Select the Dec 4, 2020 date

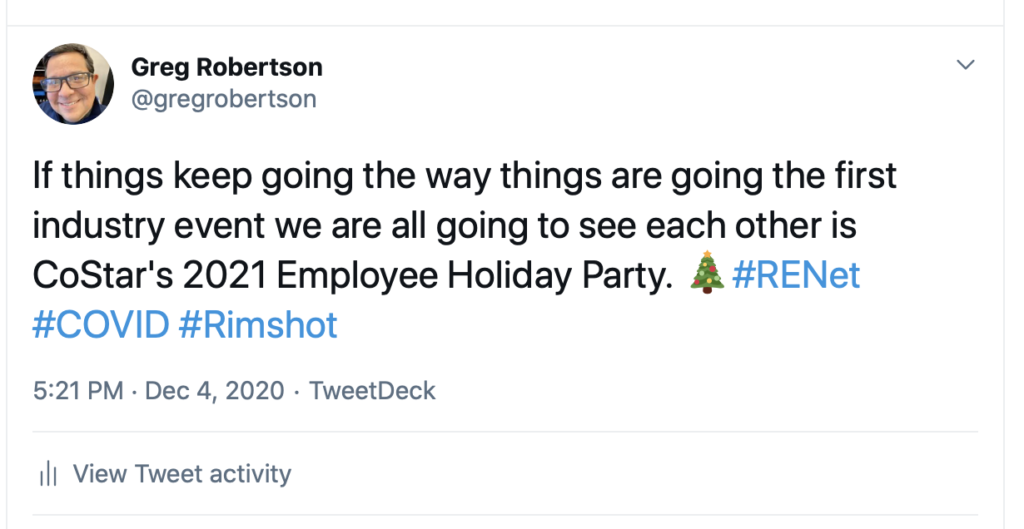215,390
